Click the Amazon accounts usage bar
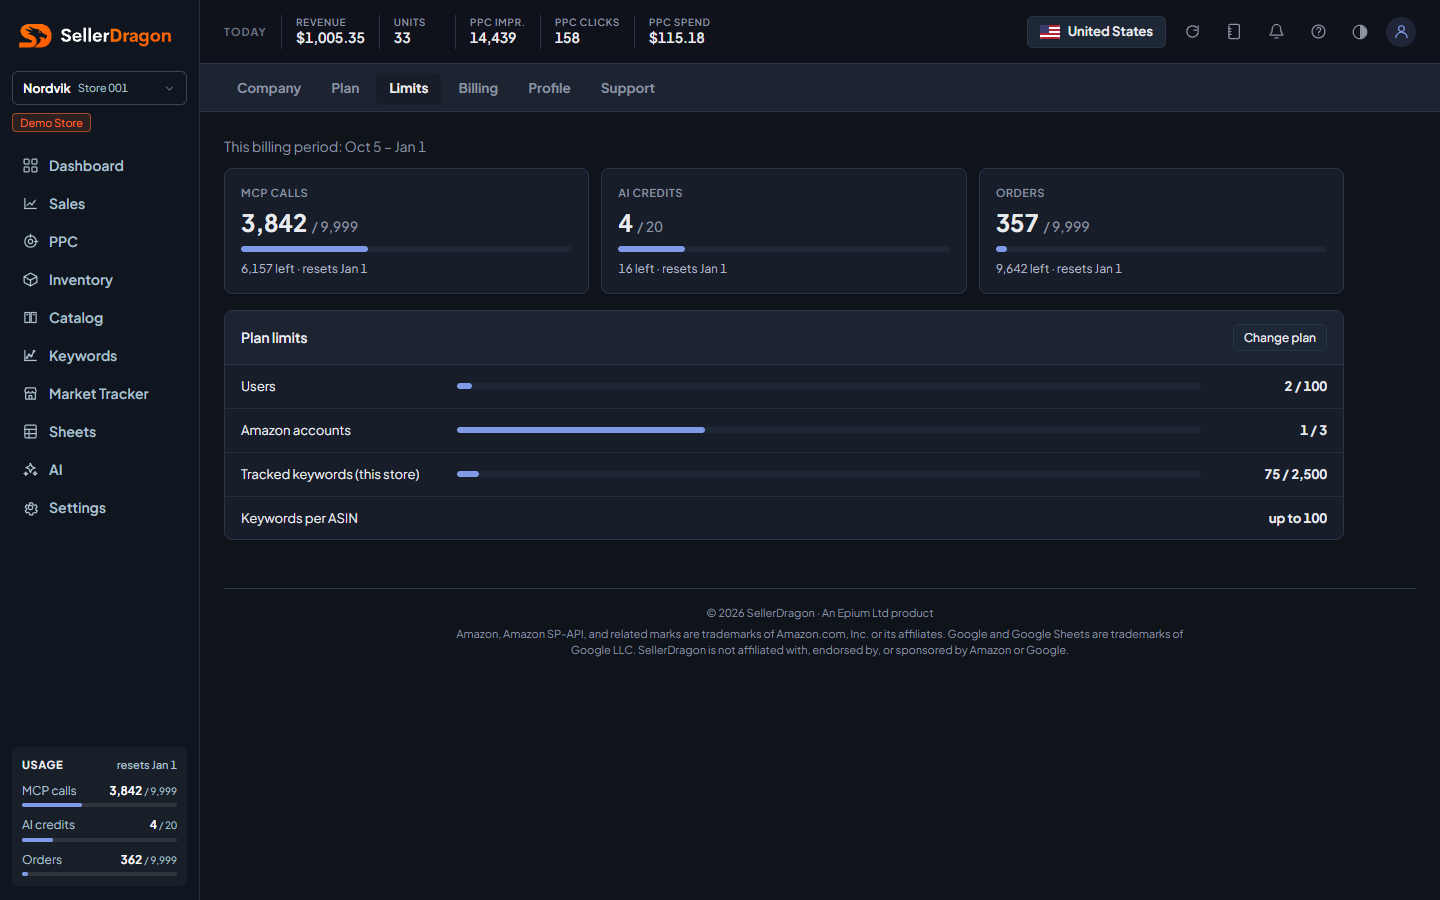The width and height of the screenshot is (1440, 900). (x=829, y=430)
